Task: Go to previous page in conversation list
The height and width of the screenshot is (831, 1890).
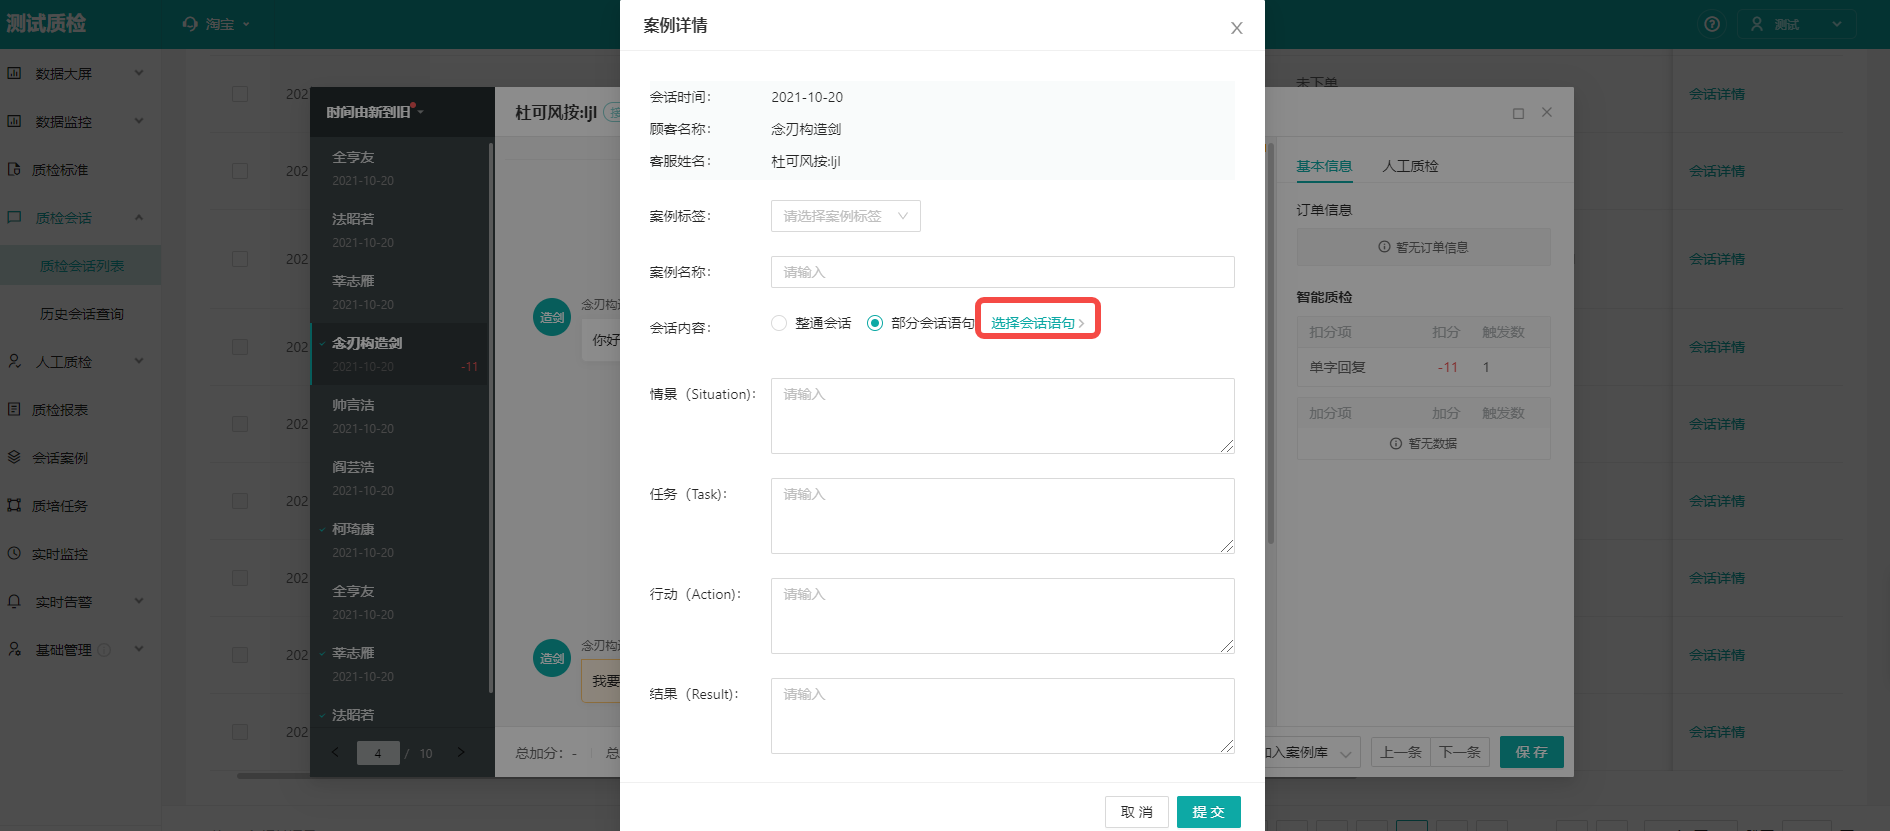Action: point(335,752)
